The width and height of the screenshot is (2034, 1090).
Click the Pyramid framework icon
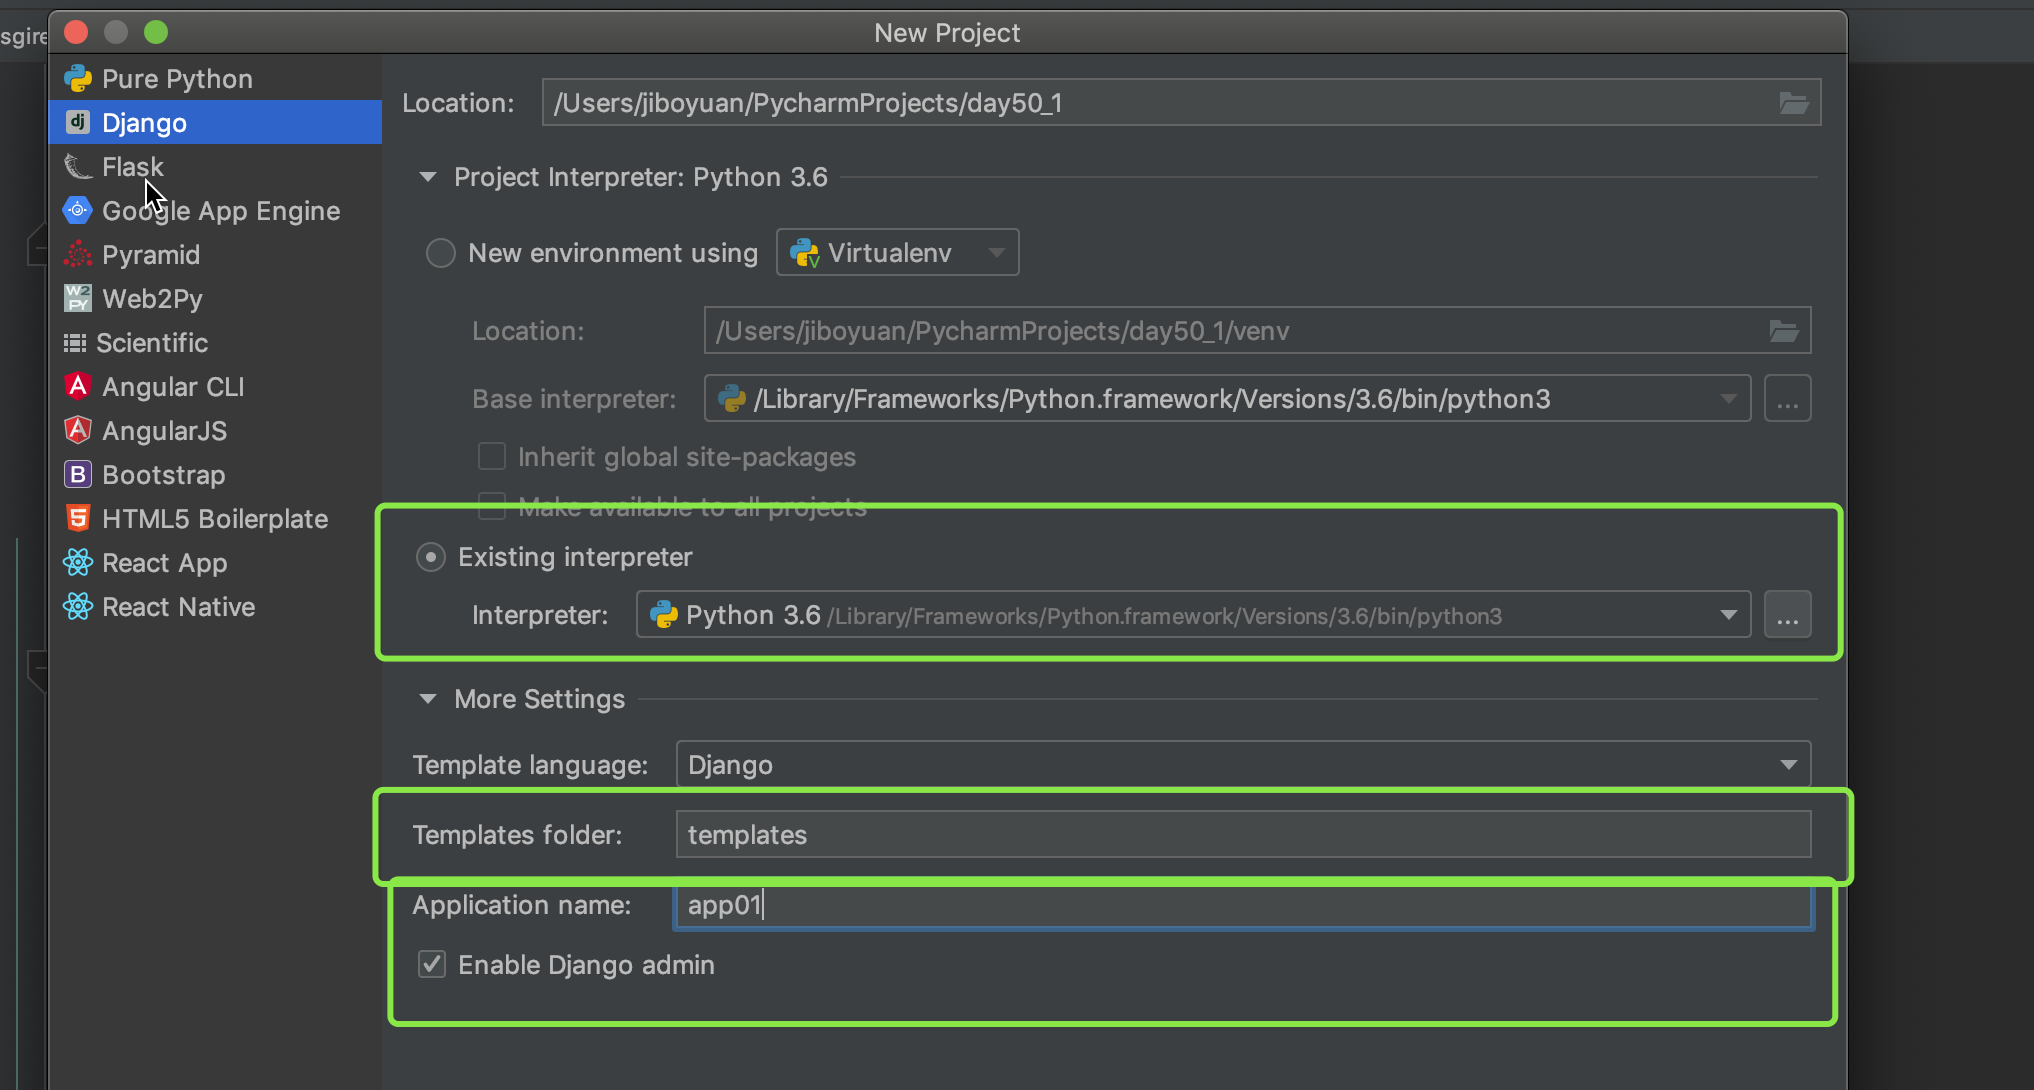point(78,255)
